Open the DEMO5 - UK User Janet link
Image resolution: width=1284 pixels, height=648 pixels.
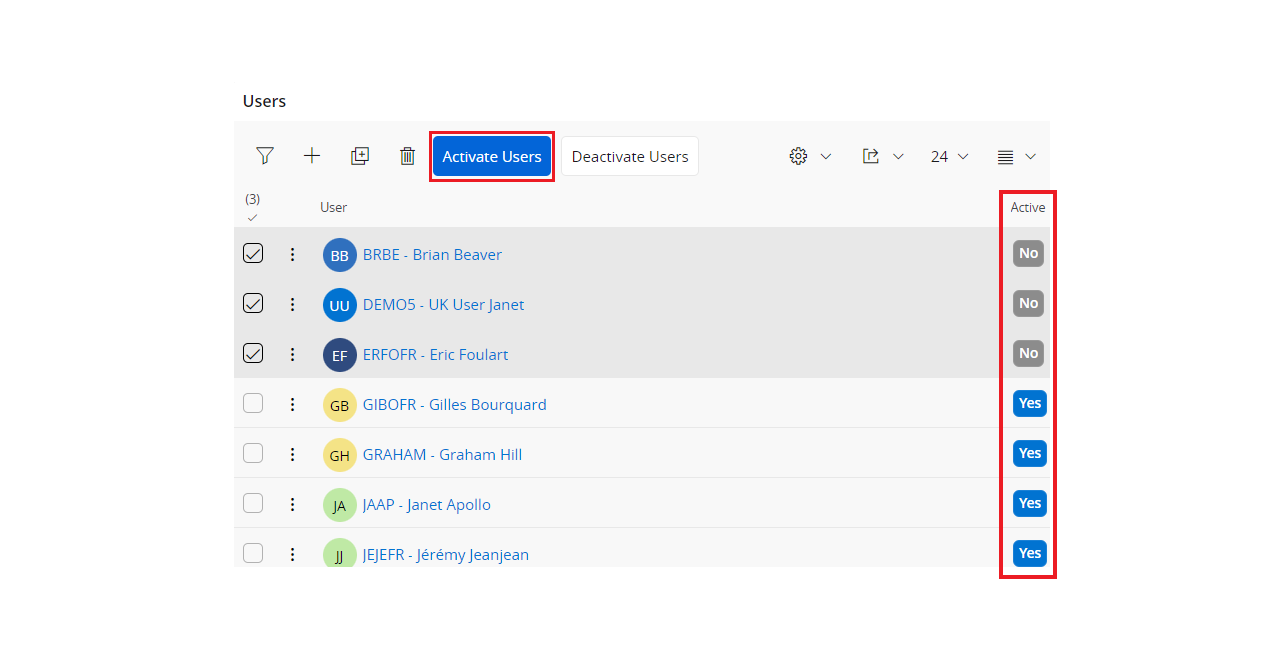[x=443, y=304]
